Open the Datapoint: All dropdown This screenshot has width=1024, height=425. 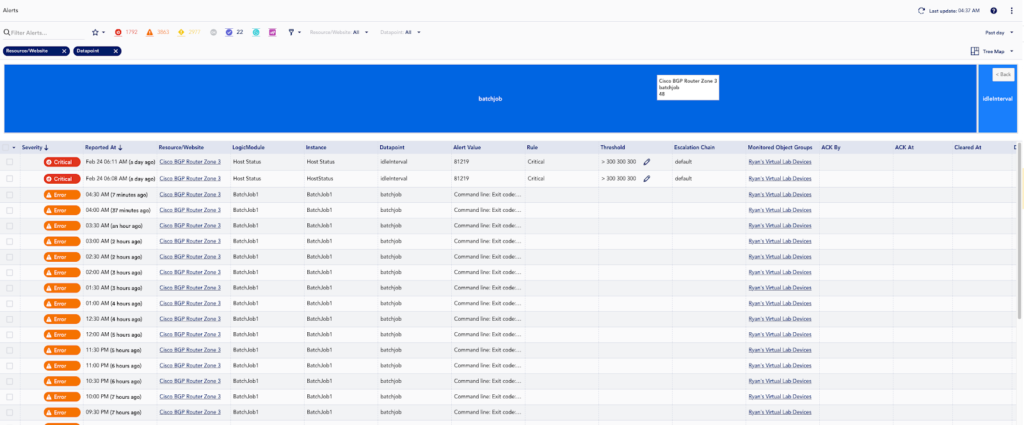(400, 32)
